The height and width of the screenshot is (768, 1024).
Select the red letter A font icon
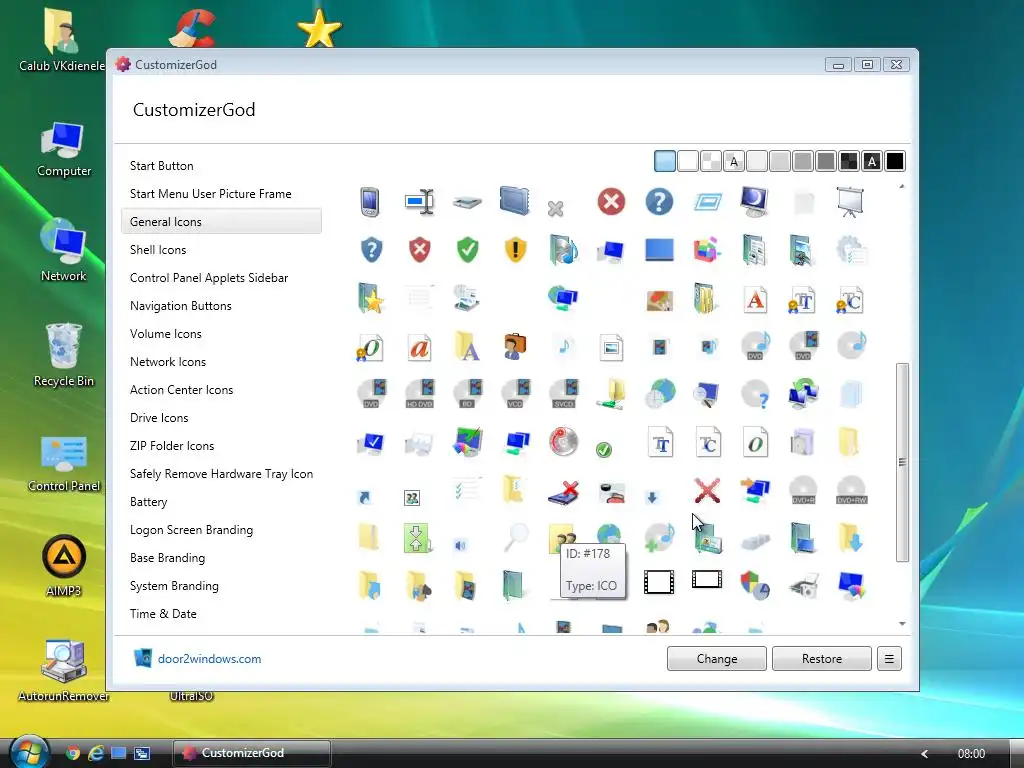pyautogui.click(x=755, y=300)
